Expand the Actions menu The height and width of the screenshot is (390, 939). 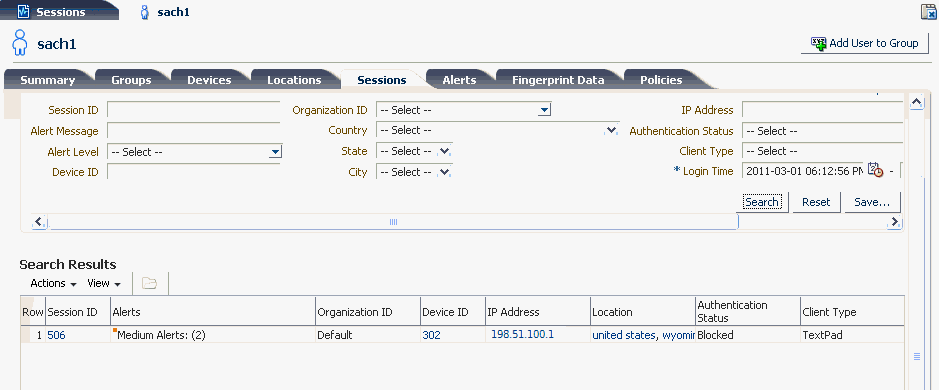53,283
